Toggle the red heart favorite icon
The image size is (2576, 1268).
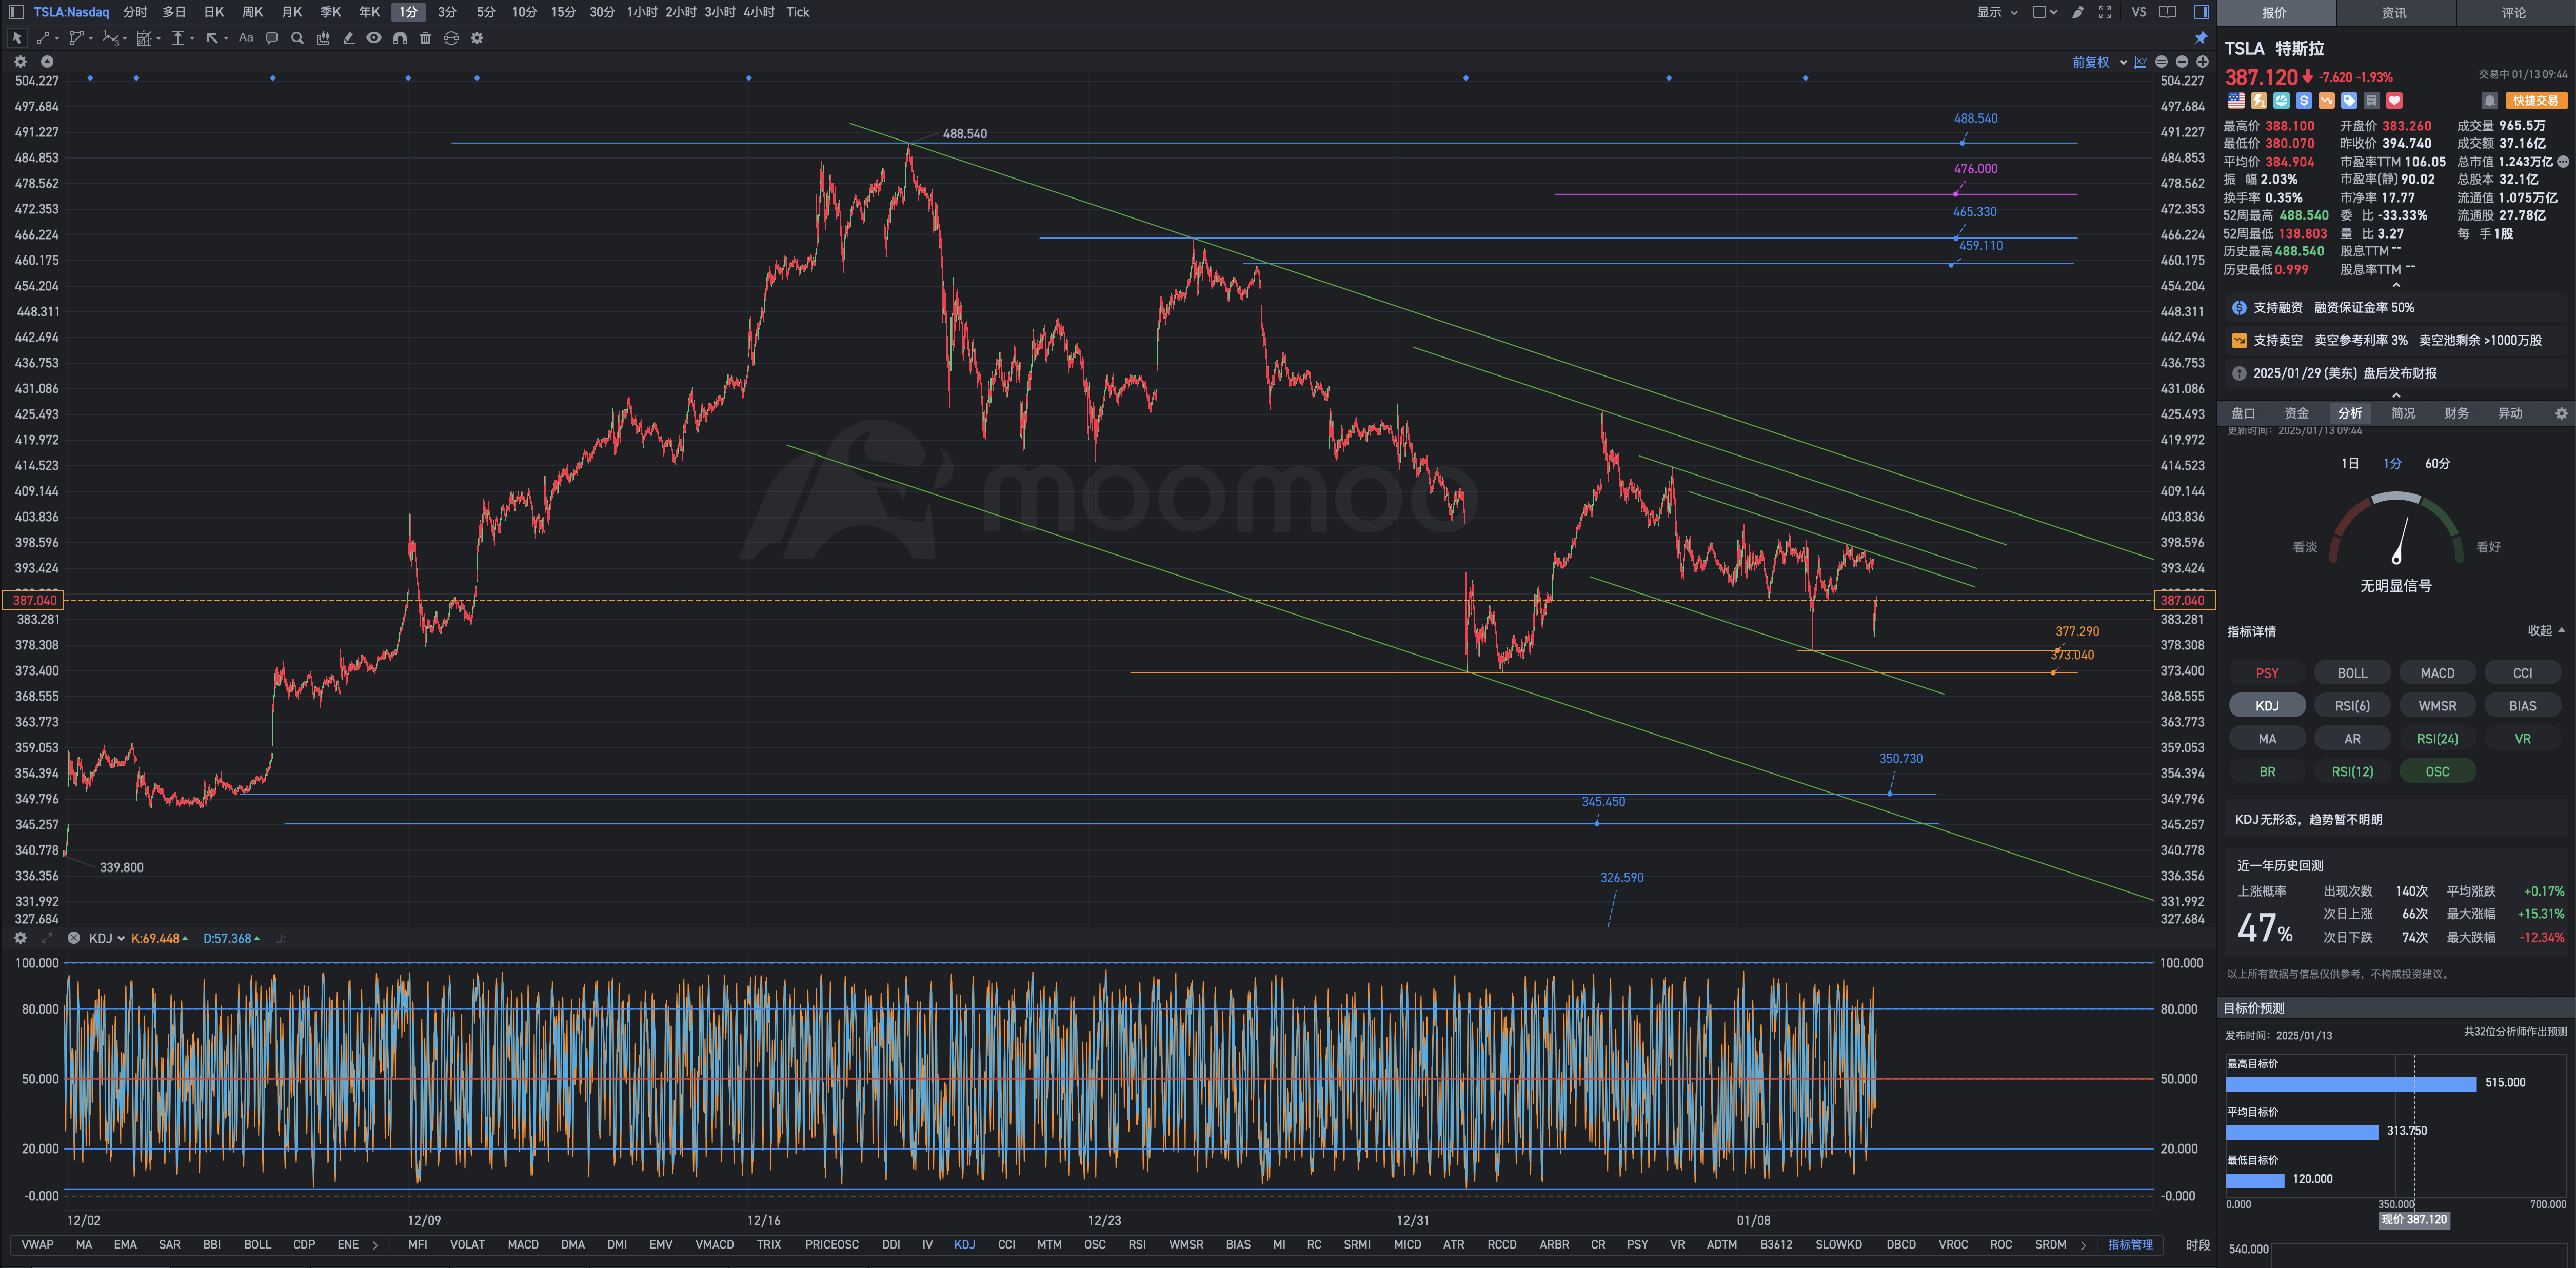(x=2394, y=101)
